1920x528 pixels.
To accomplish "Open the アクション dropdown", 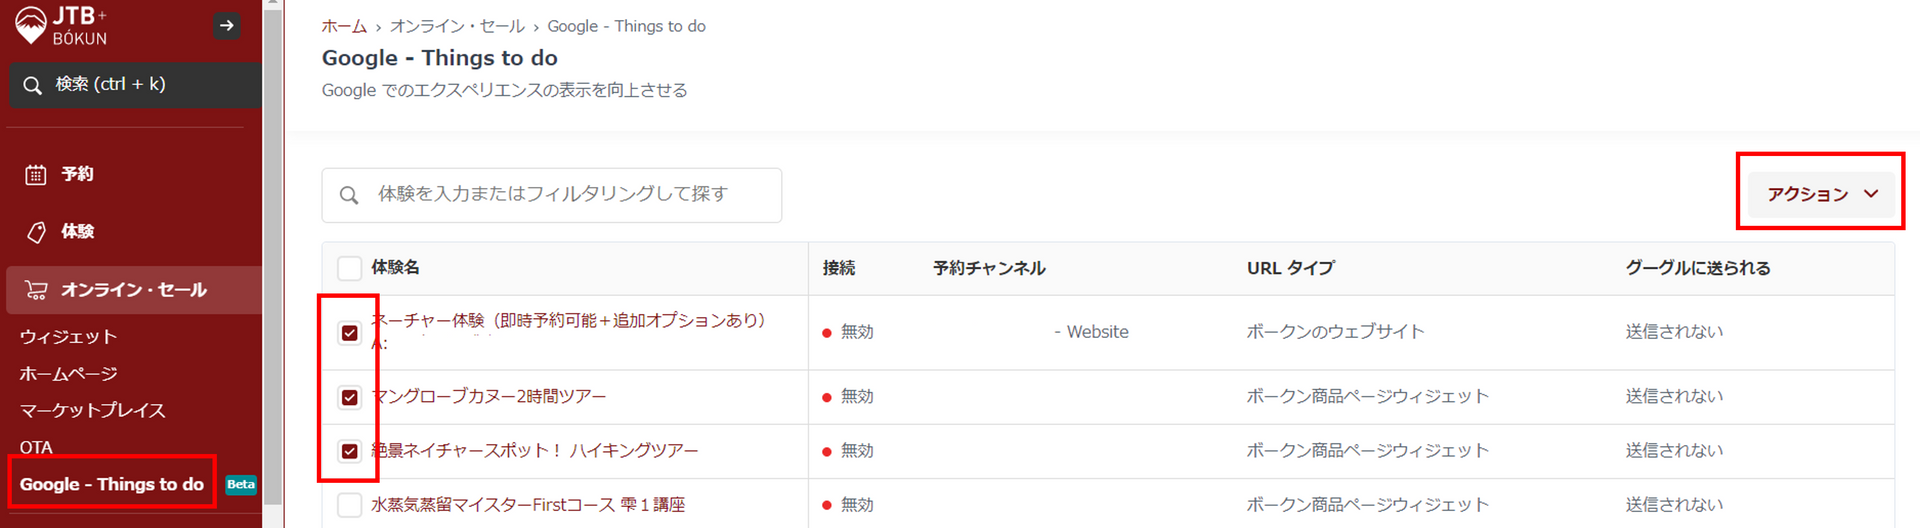I will click(1821, 194).
